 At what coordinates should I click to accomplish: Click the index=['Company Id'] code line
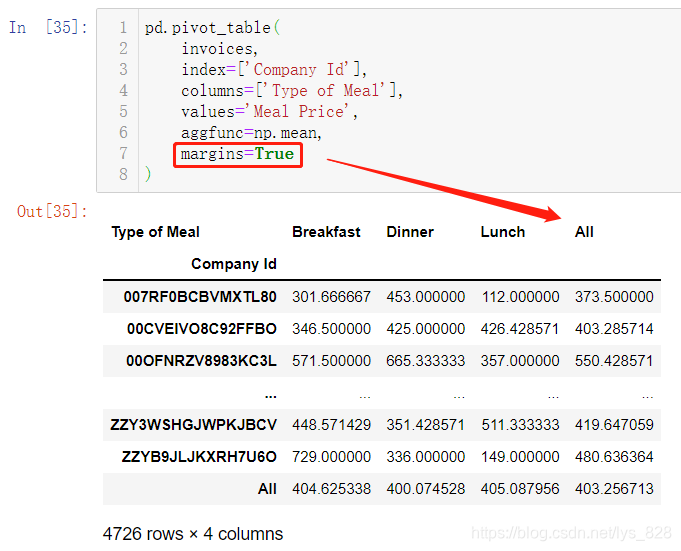tap(274, 69)
